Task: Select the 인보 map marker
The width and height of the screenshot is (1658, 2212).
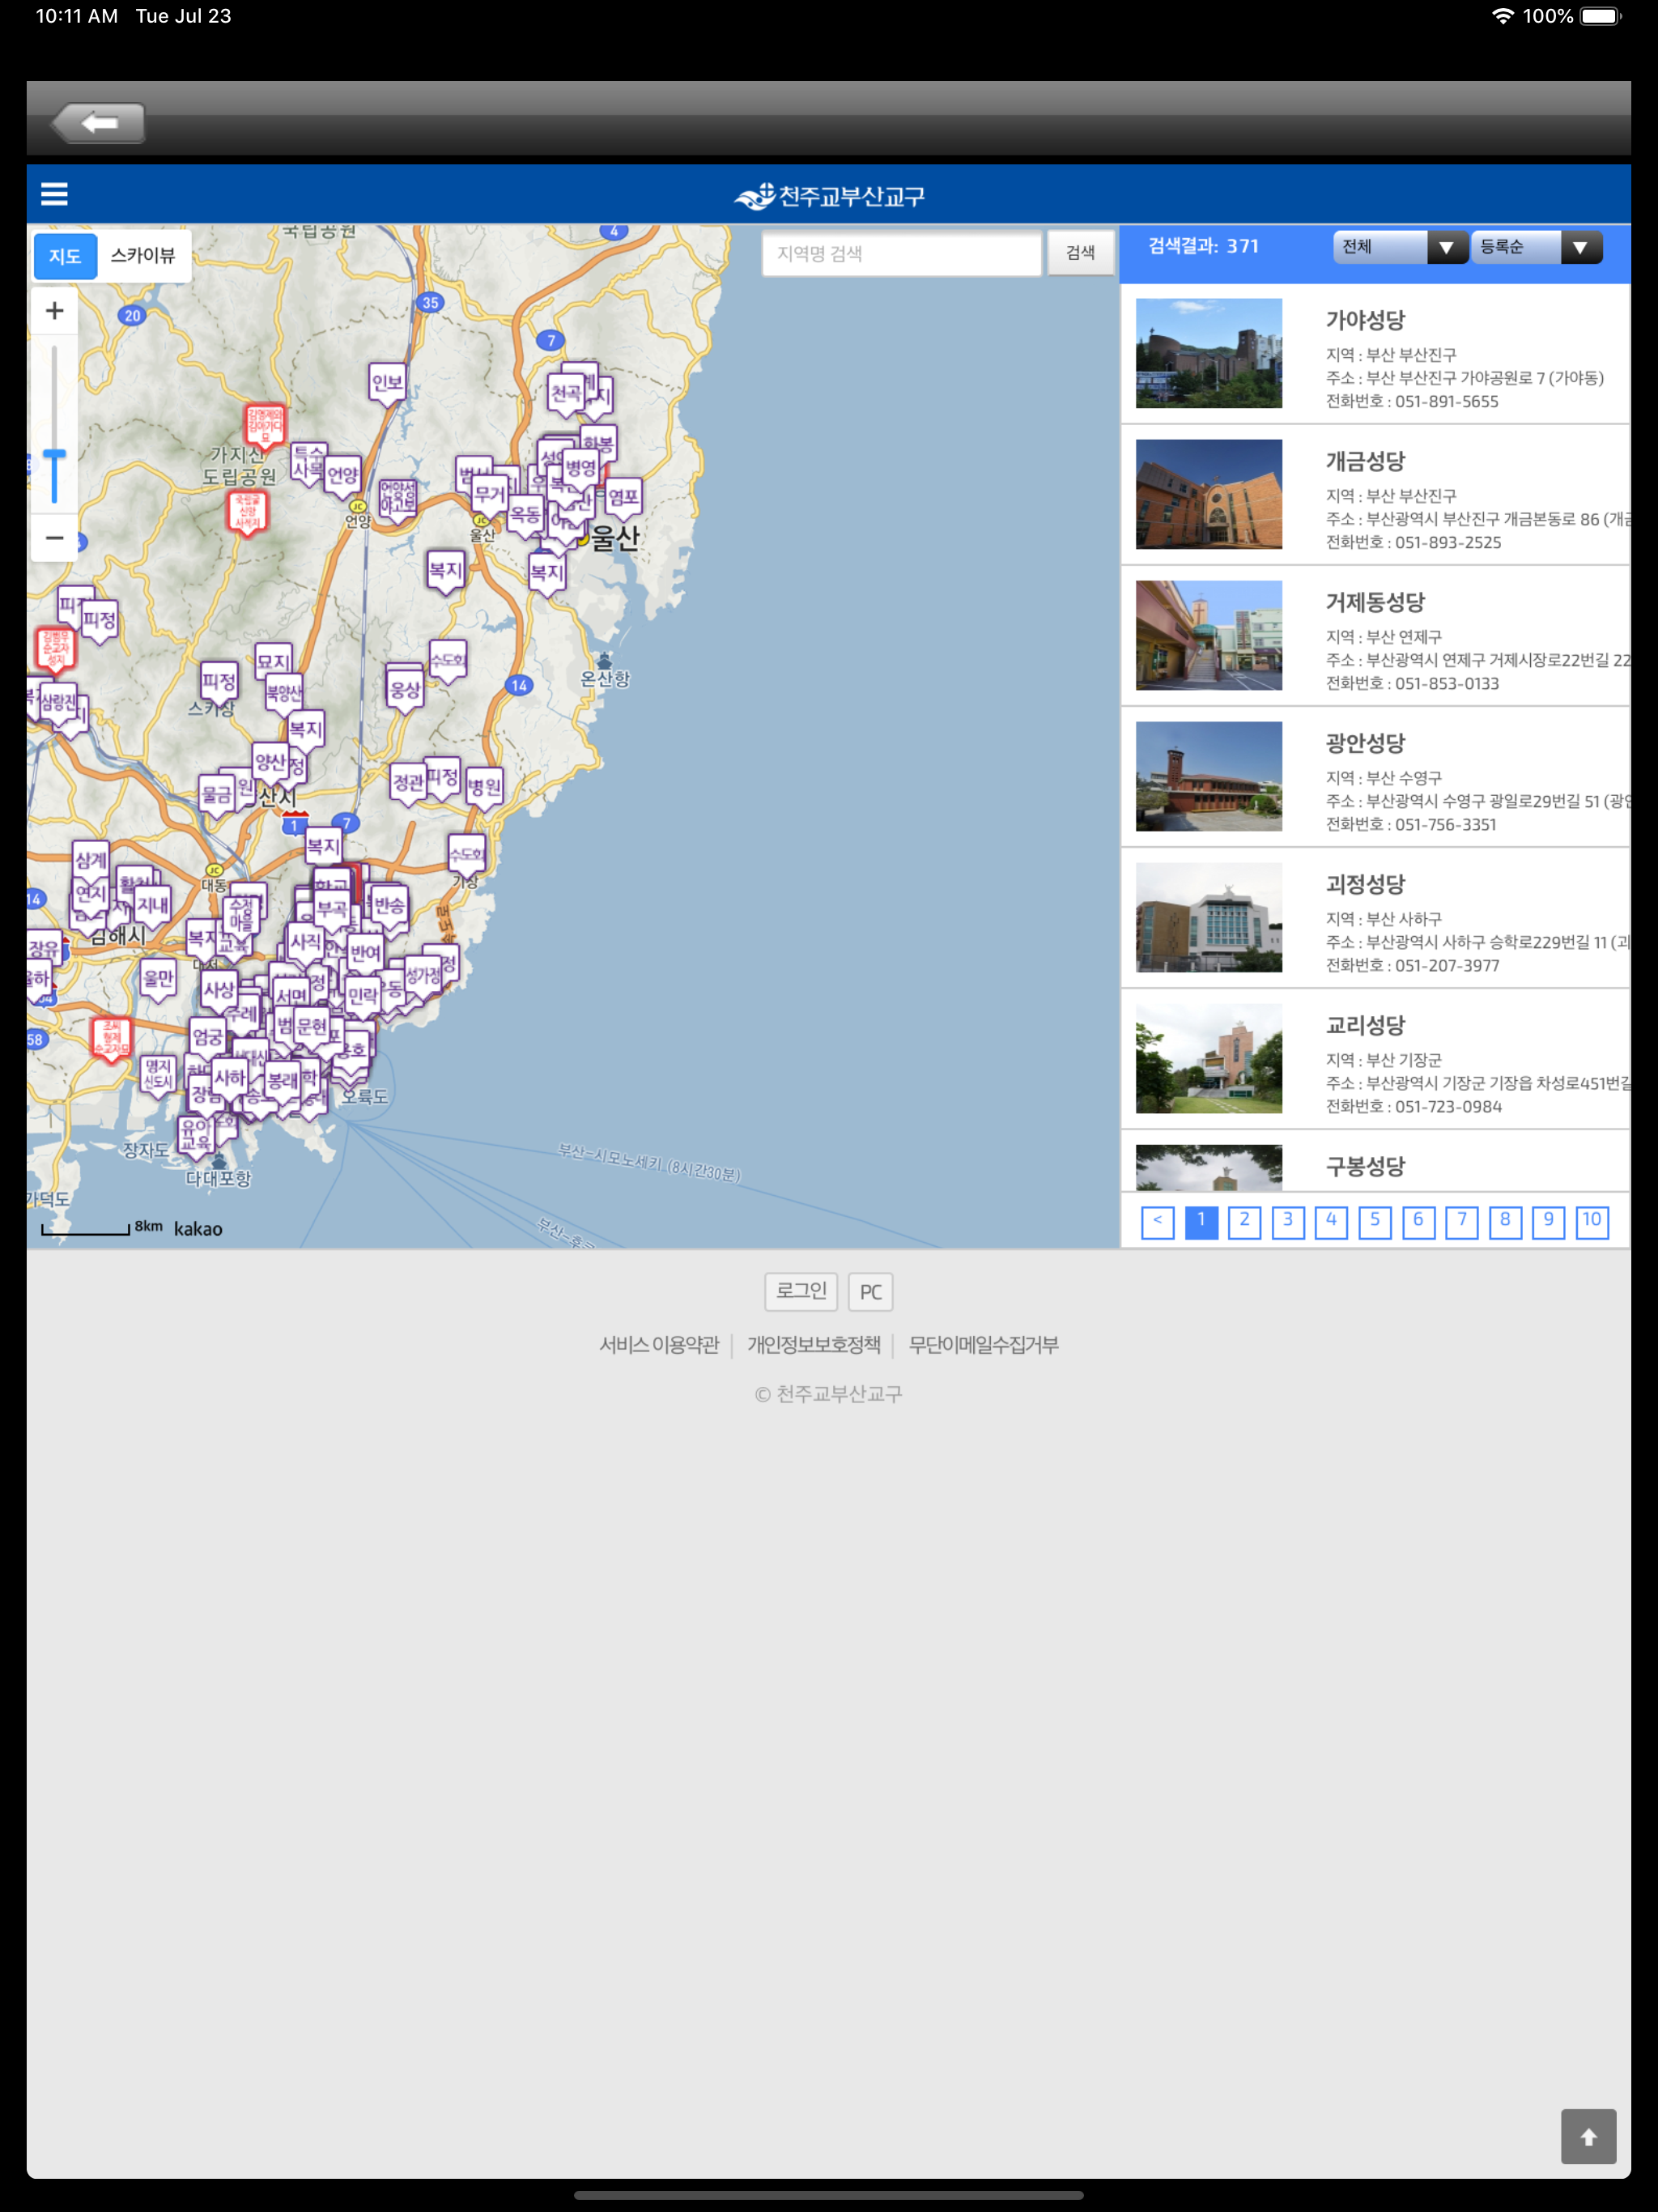Action: pyautogui.click(x=387, y=384)
